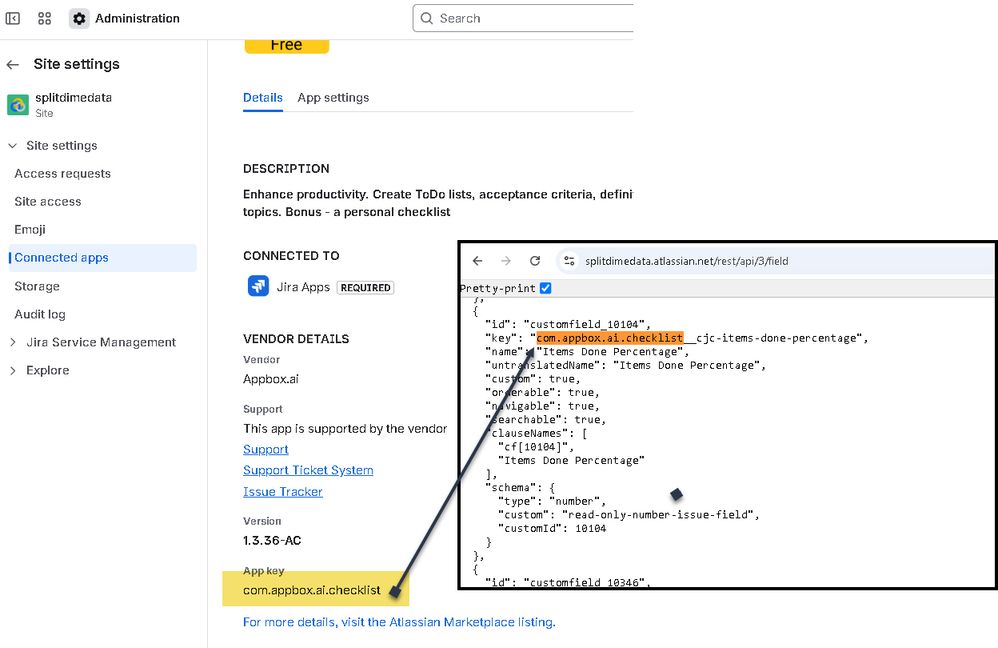Click the DESCRIPTION heading
This screenshot has width=998, height=648.
286,169
